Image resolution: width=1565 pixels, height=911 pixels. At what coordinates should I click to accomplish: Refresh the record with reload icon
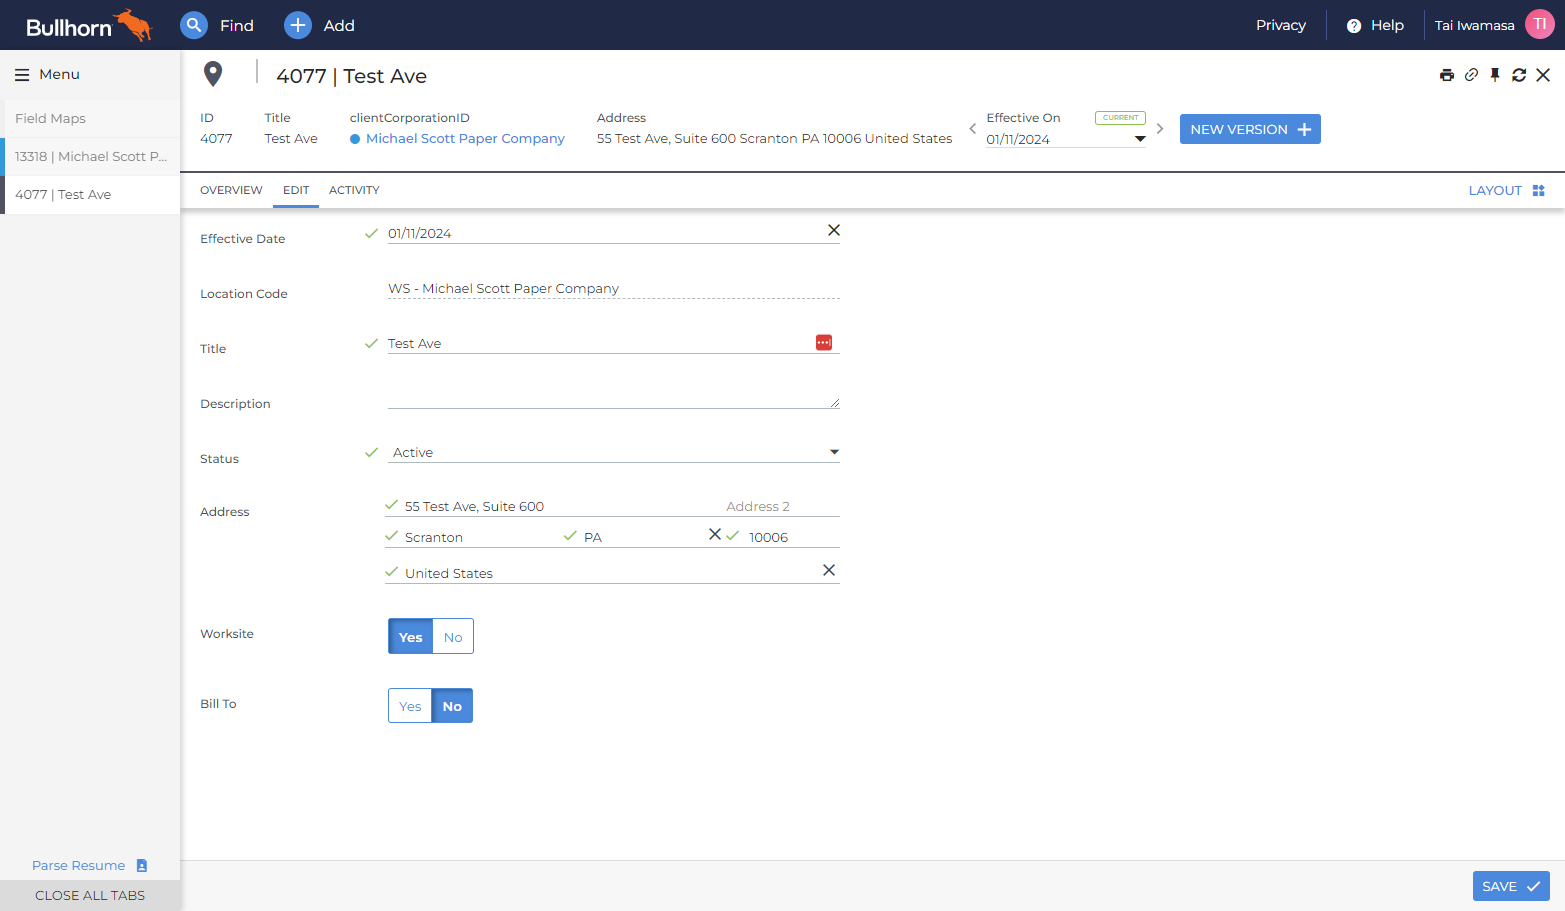pyautogui.click(x=1519, y=75)
